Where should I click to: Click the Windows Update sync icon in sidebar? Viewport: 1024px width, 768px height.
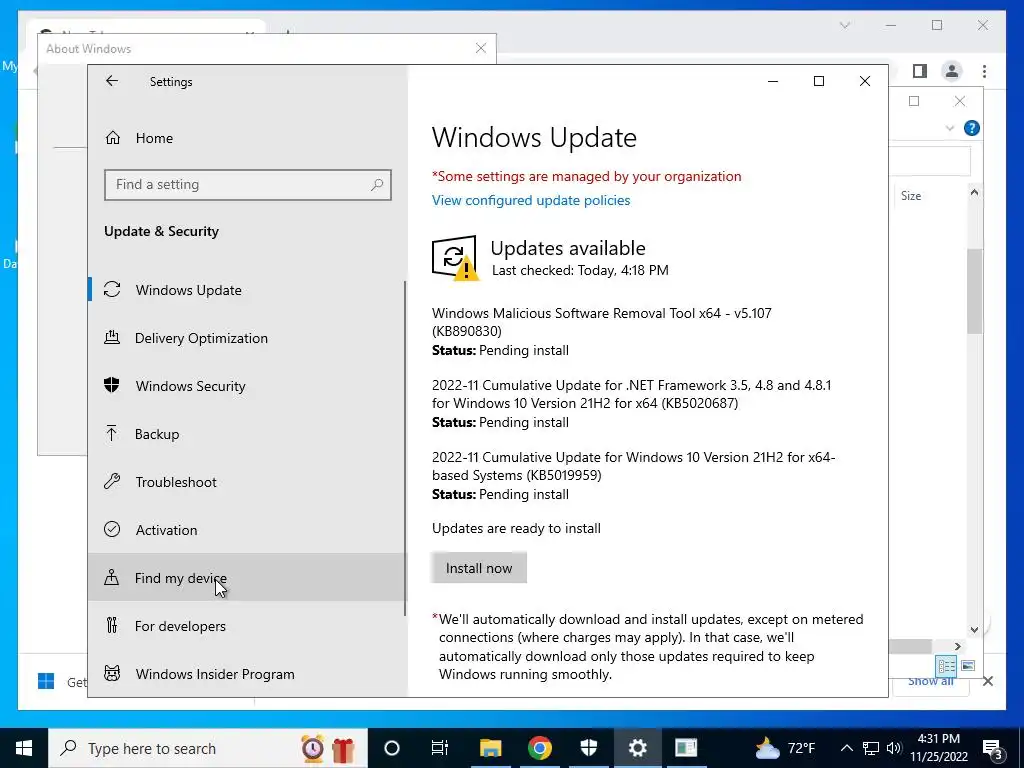click(112, 289)
